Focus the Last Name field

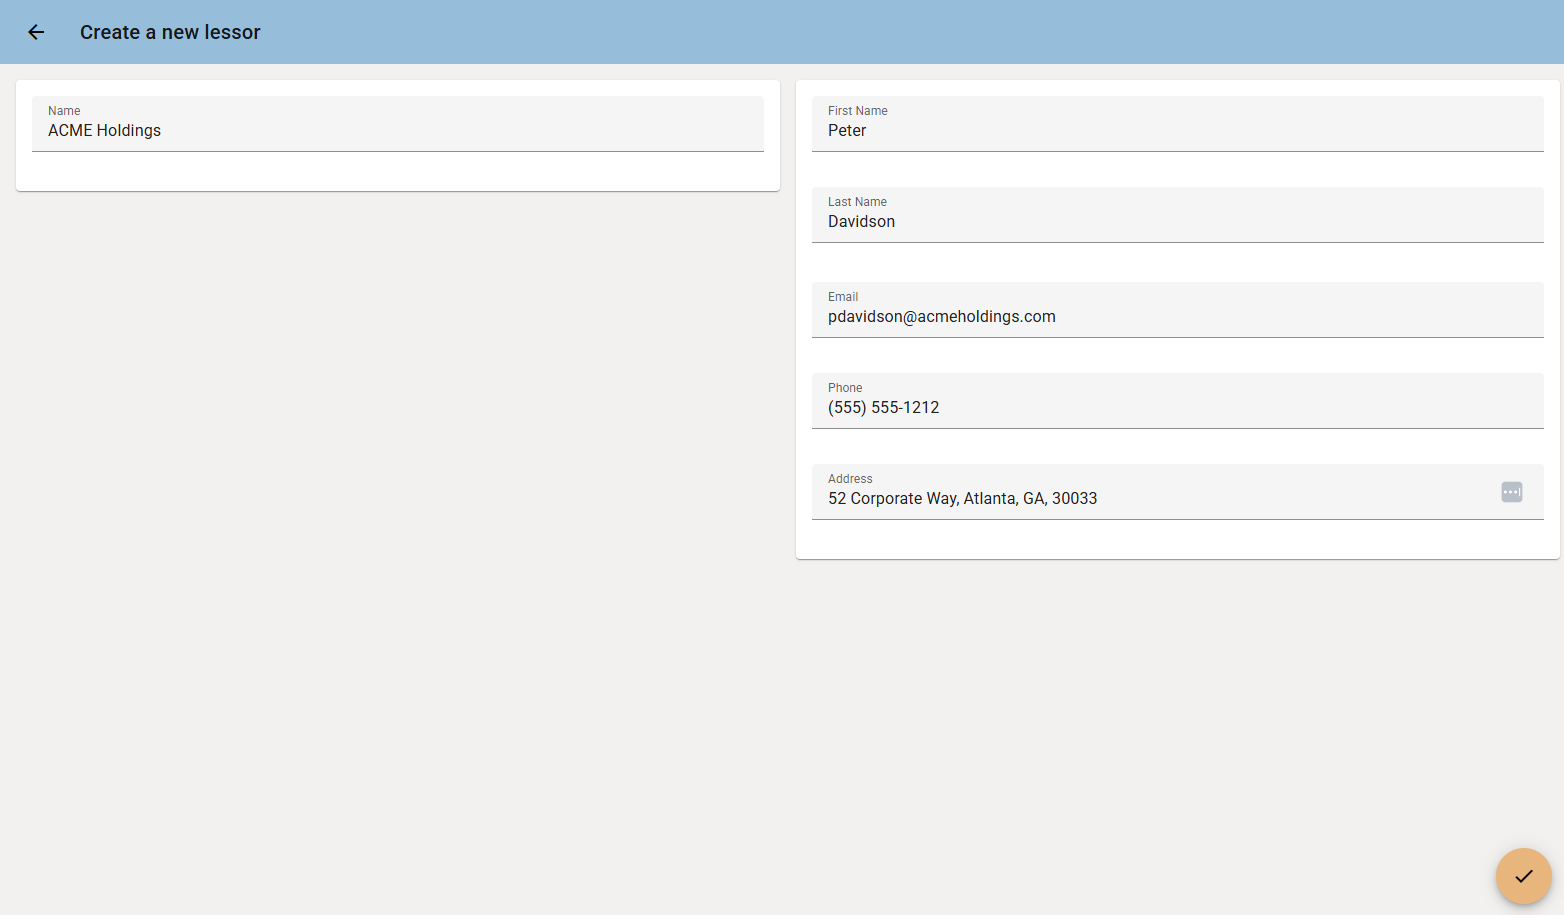1178,215
